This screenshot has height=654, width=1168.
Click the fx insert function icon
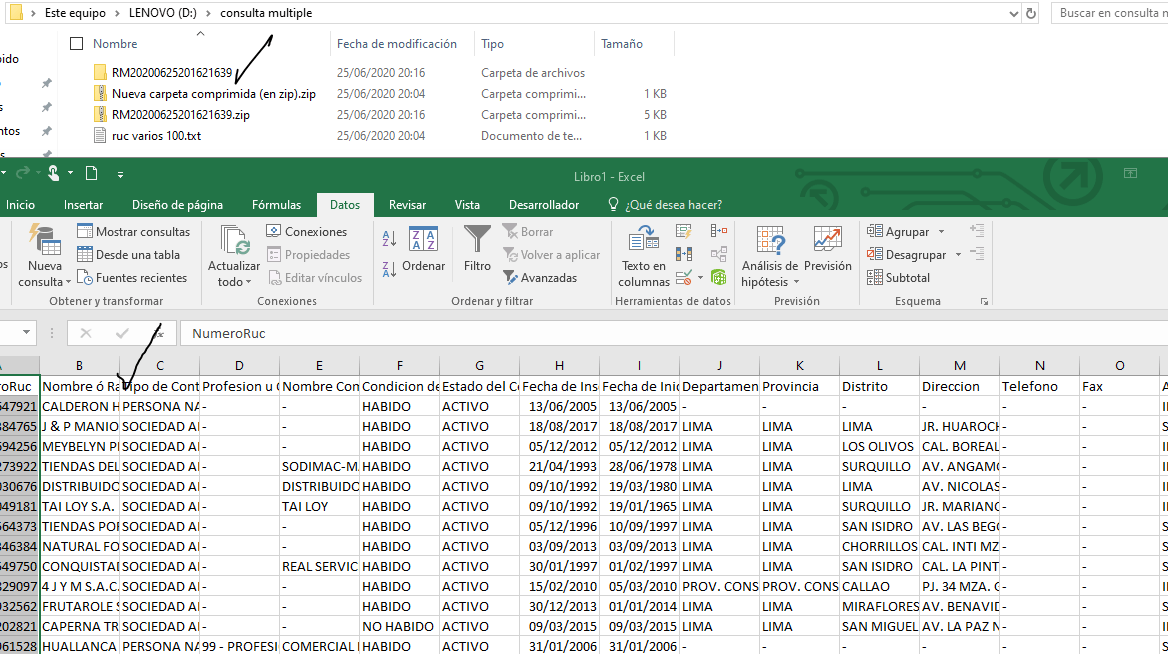tap(158, 334)
